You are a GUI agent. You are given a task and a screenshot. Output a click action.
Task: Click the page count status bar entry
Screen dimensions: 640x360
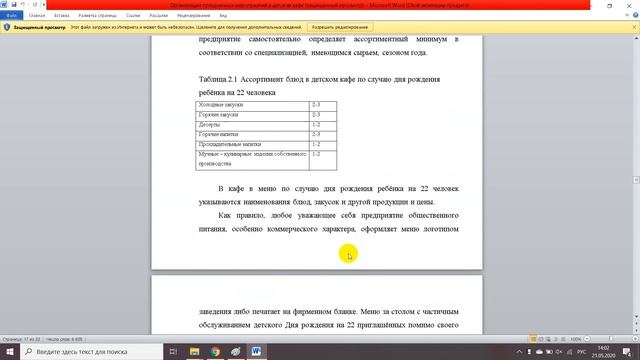click(x=21, y=339)
